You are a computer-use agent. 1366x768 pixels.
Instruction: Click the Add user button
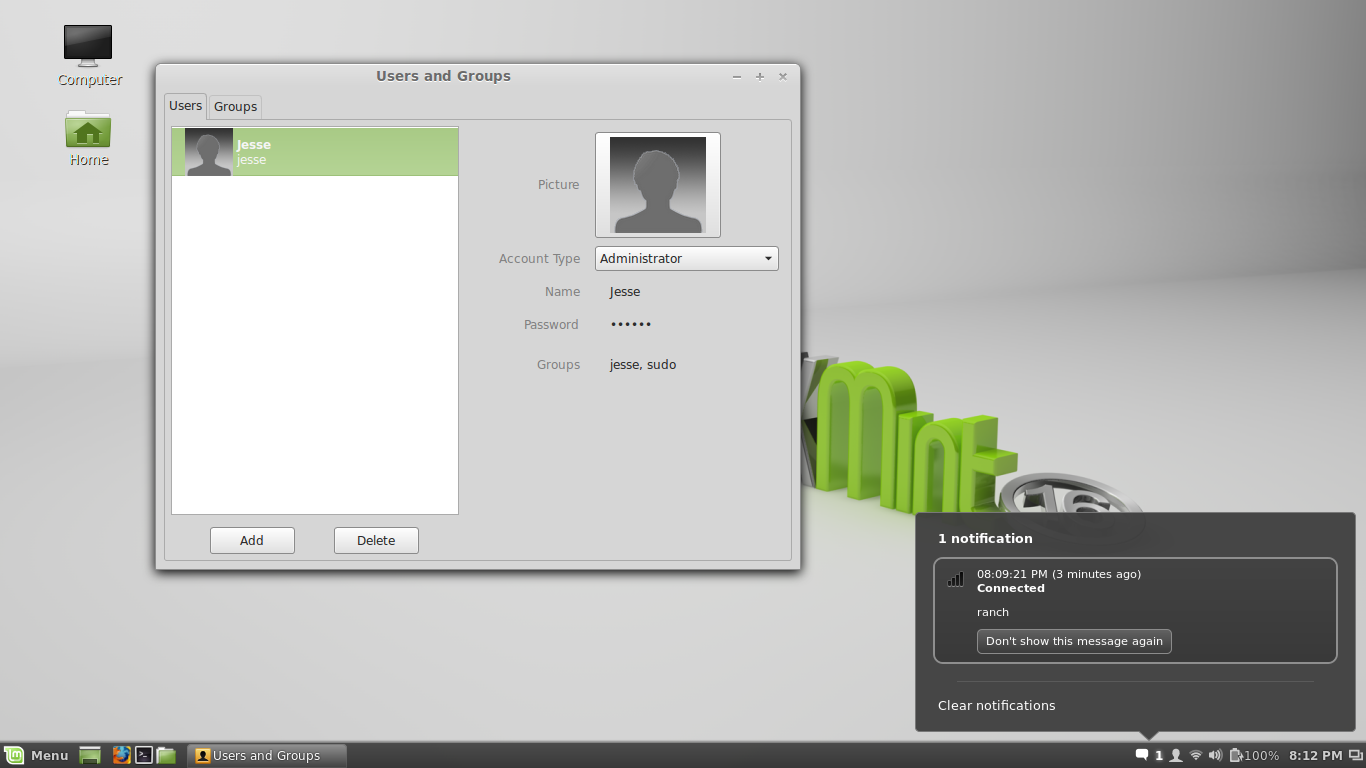pos(252,540)
